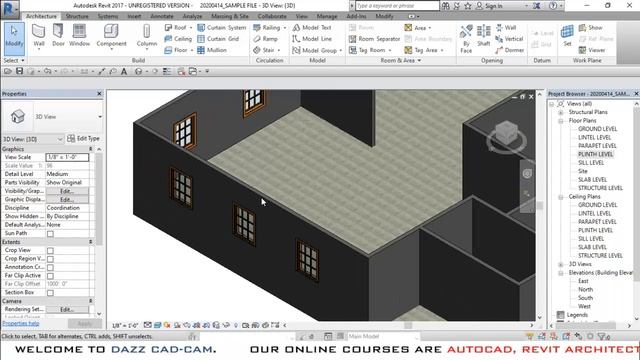
Task: Add a Room Separator
Action: click(x=374, y=39)
